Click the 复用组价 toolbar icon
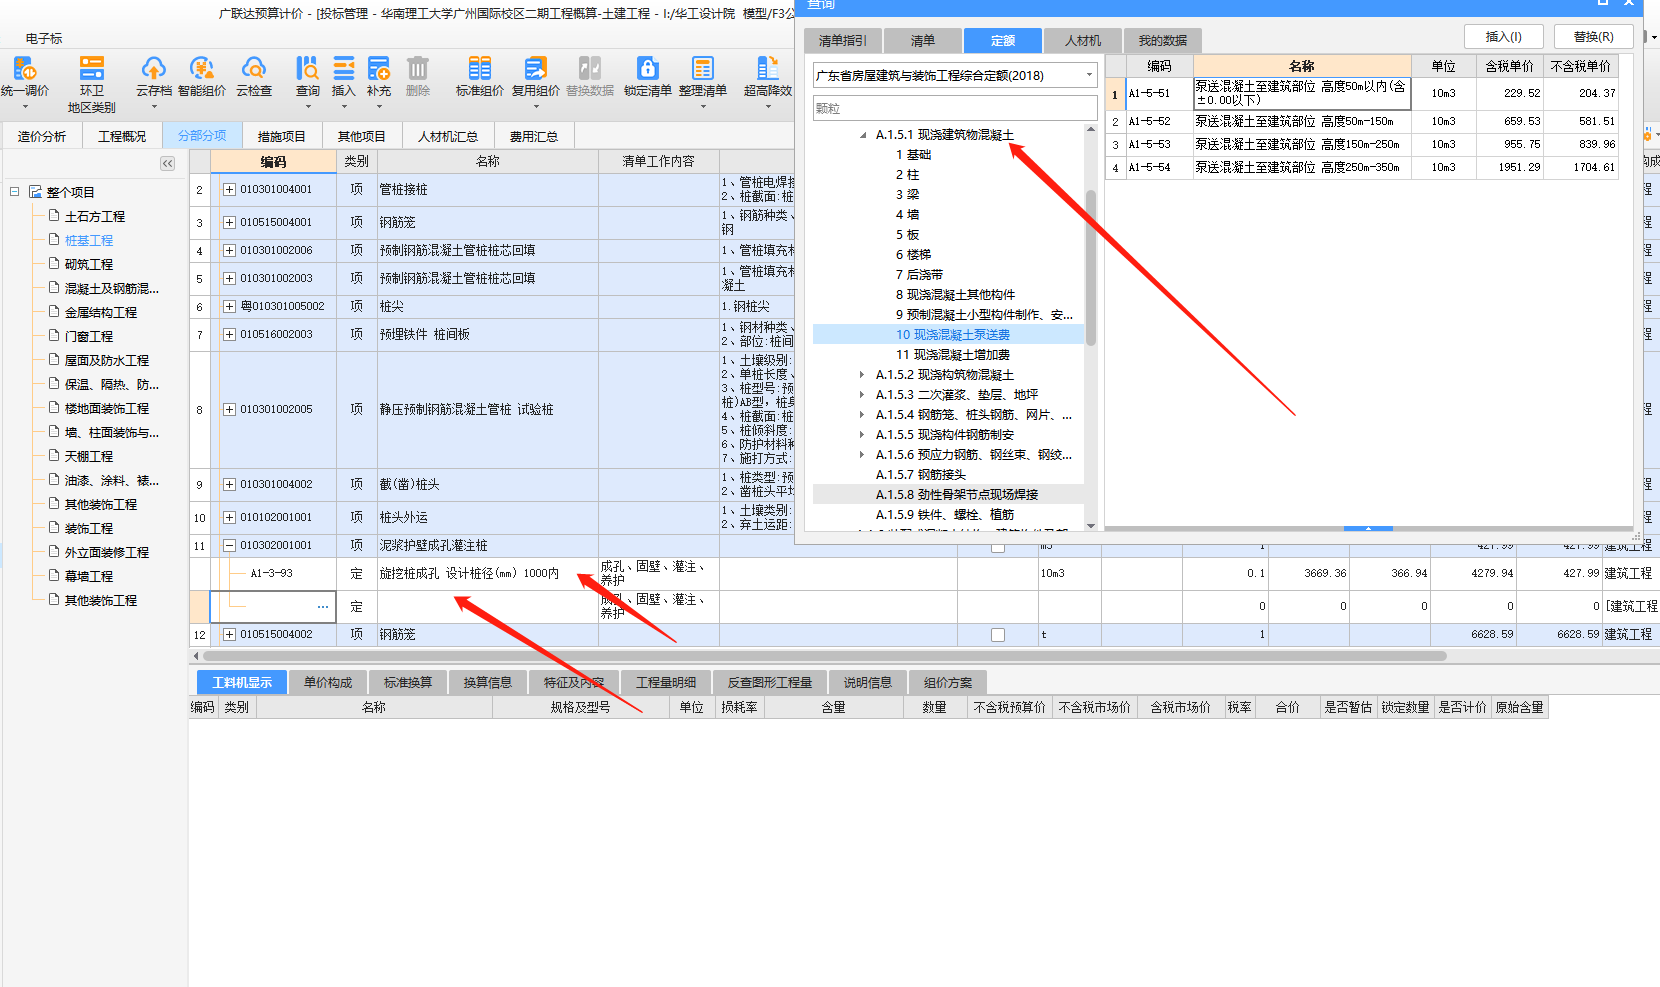1660x987 pixels. coord(535,69)
